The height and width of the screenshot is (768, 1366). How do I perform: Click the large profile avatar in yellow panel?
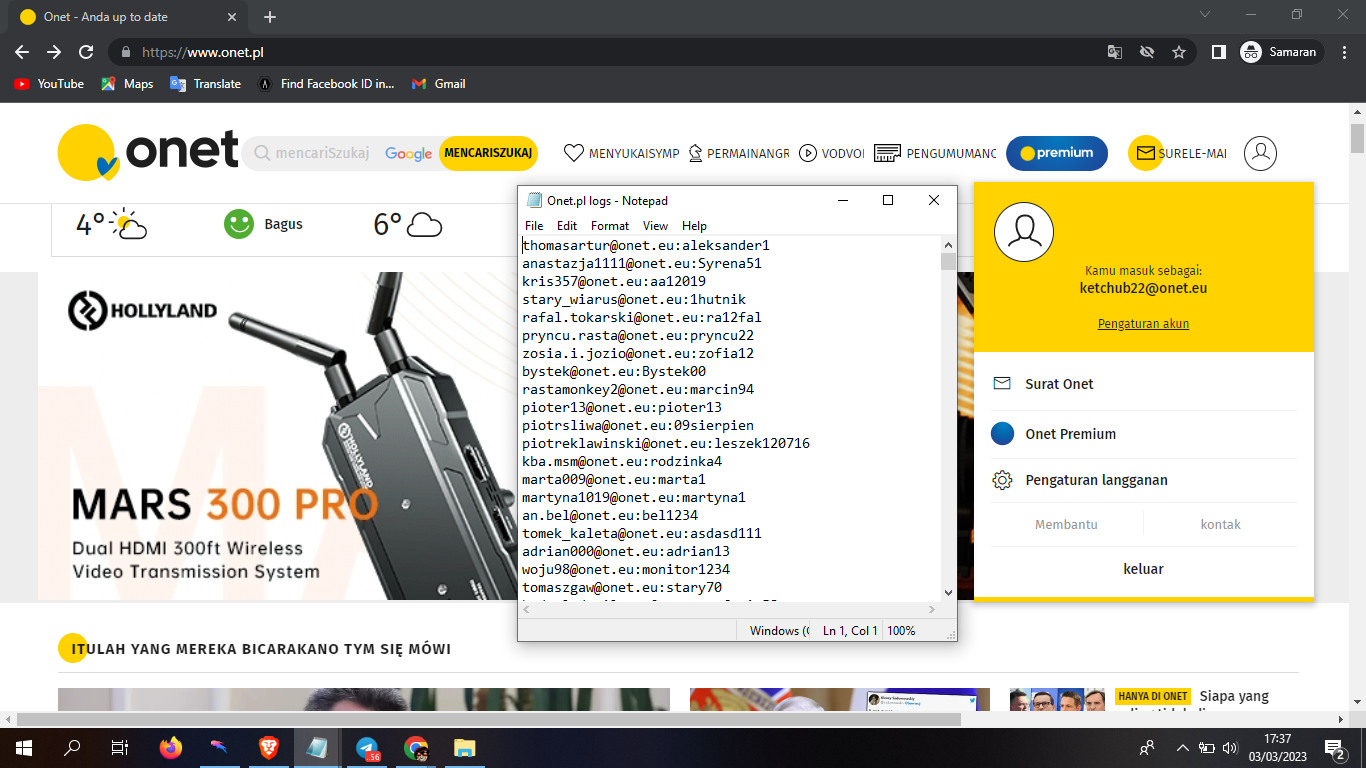1024,230
